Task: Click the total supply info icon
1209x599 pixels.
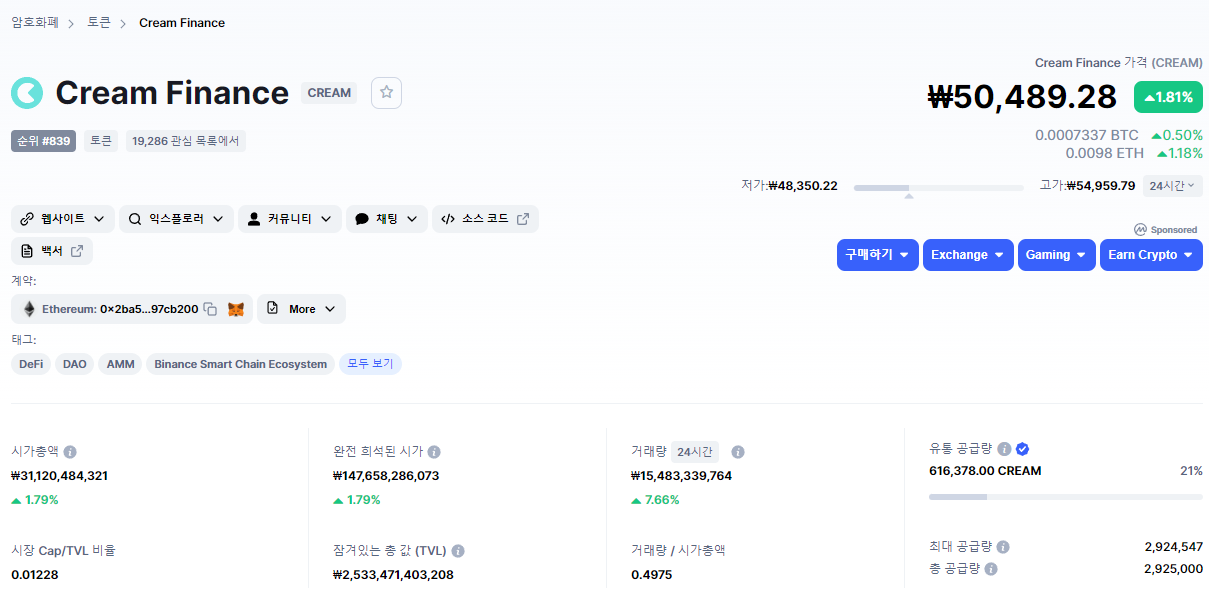Action: [991, 569]
